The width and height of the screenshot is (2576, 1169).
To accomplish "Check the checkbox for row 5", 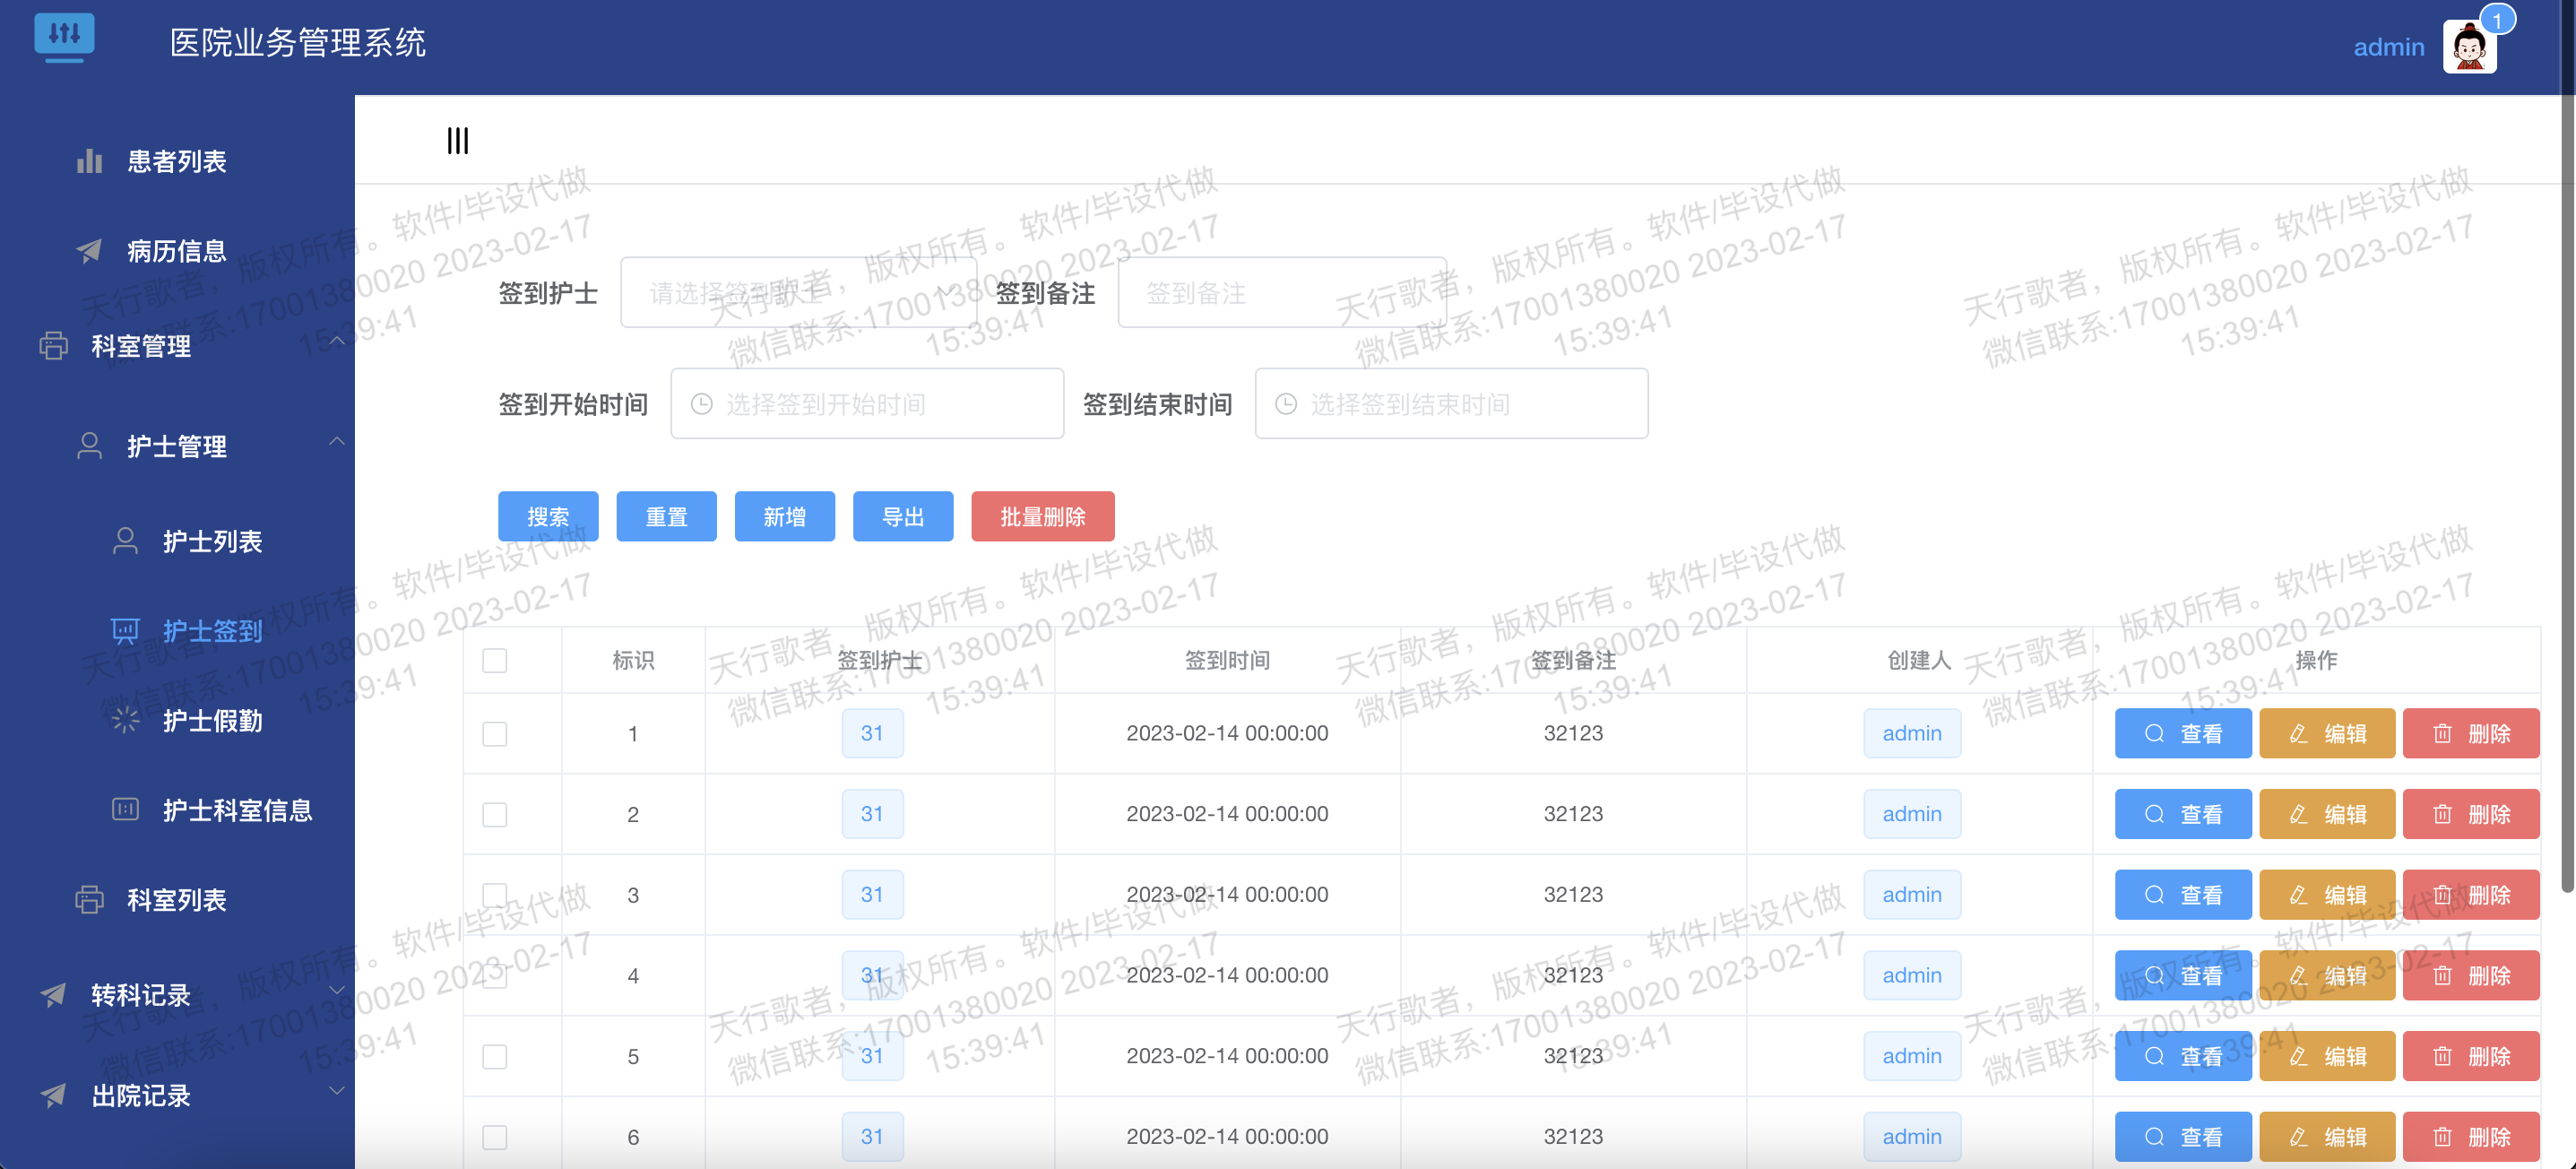I will (495, 1056).
